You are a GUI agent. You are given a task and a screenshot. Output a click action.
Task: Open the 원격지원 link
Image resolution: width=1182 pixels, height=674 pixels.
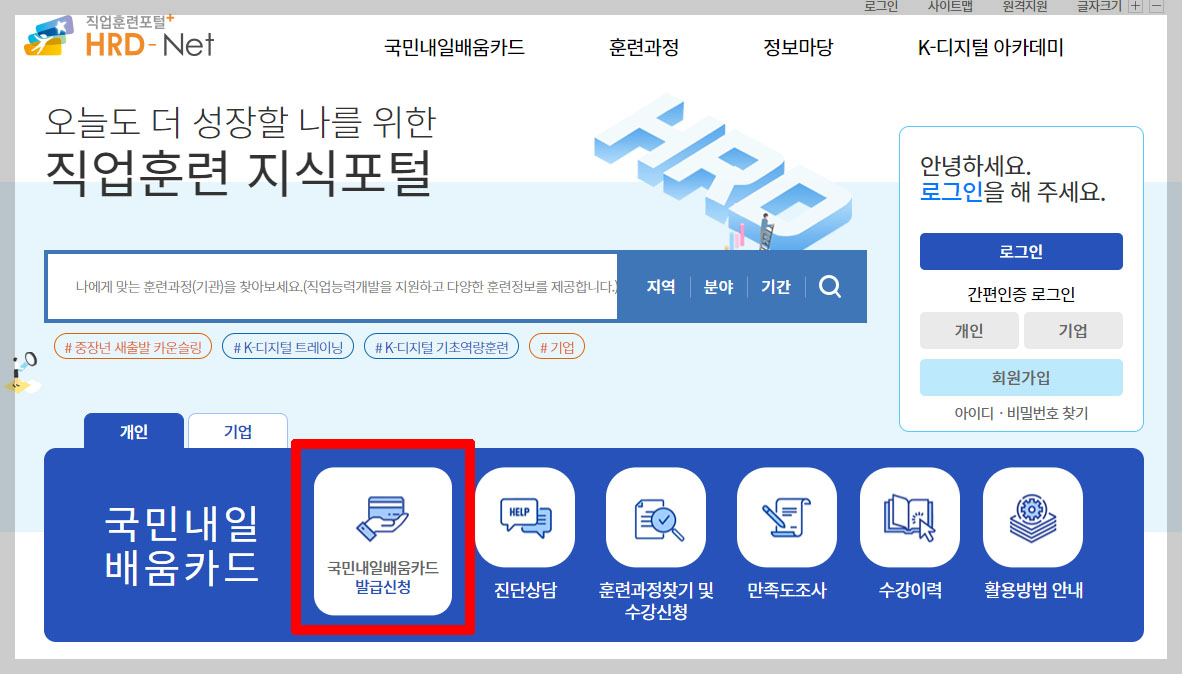pos(1024,6)
